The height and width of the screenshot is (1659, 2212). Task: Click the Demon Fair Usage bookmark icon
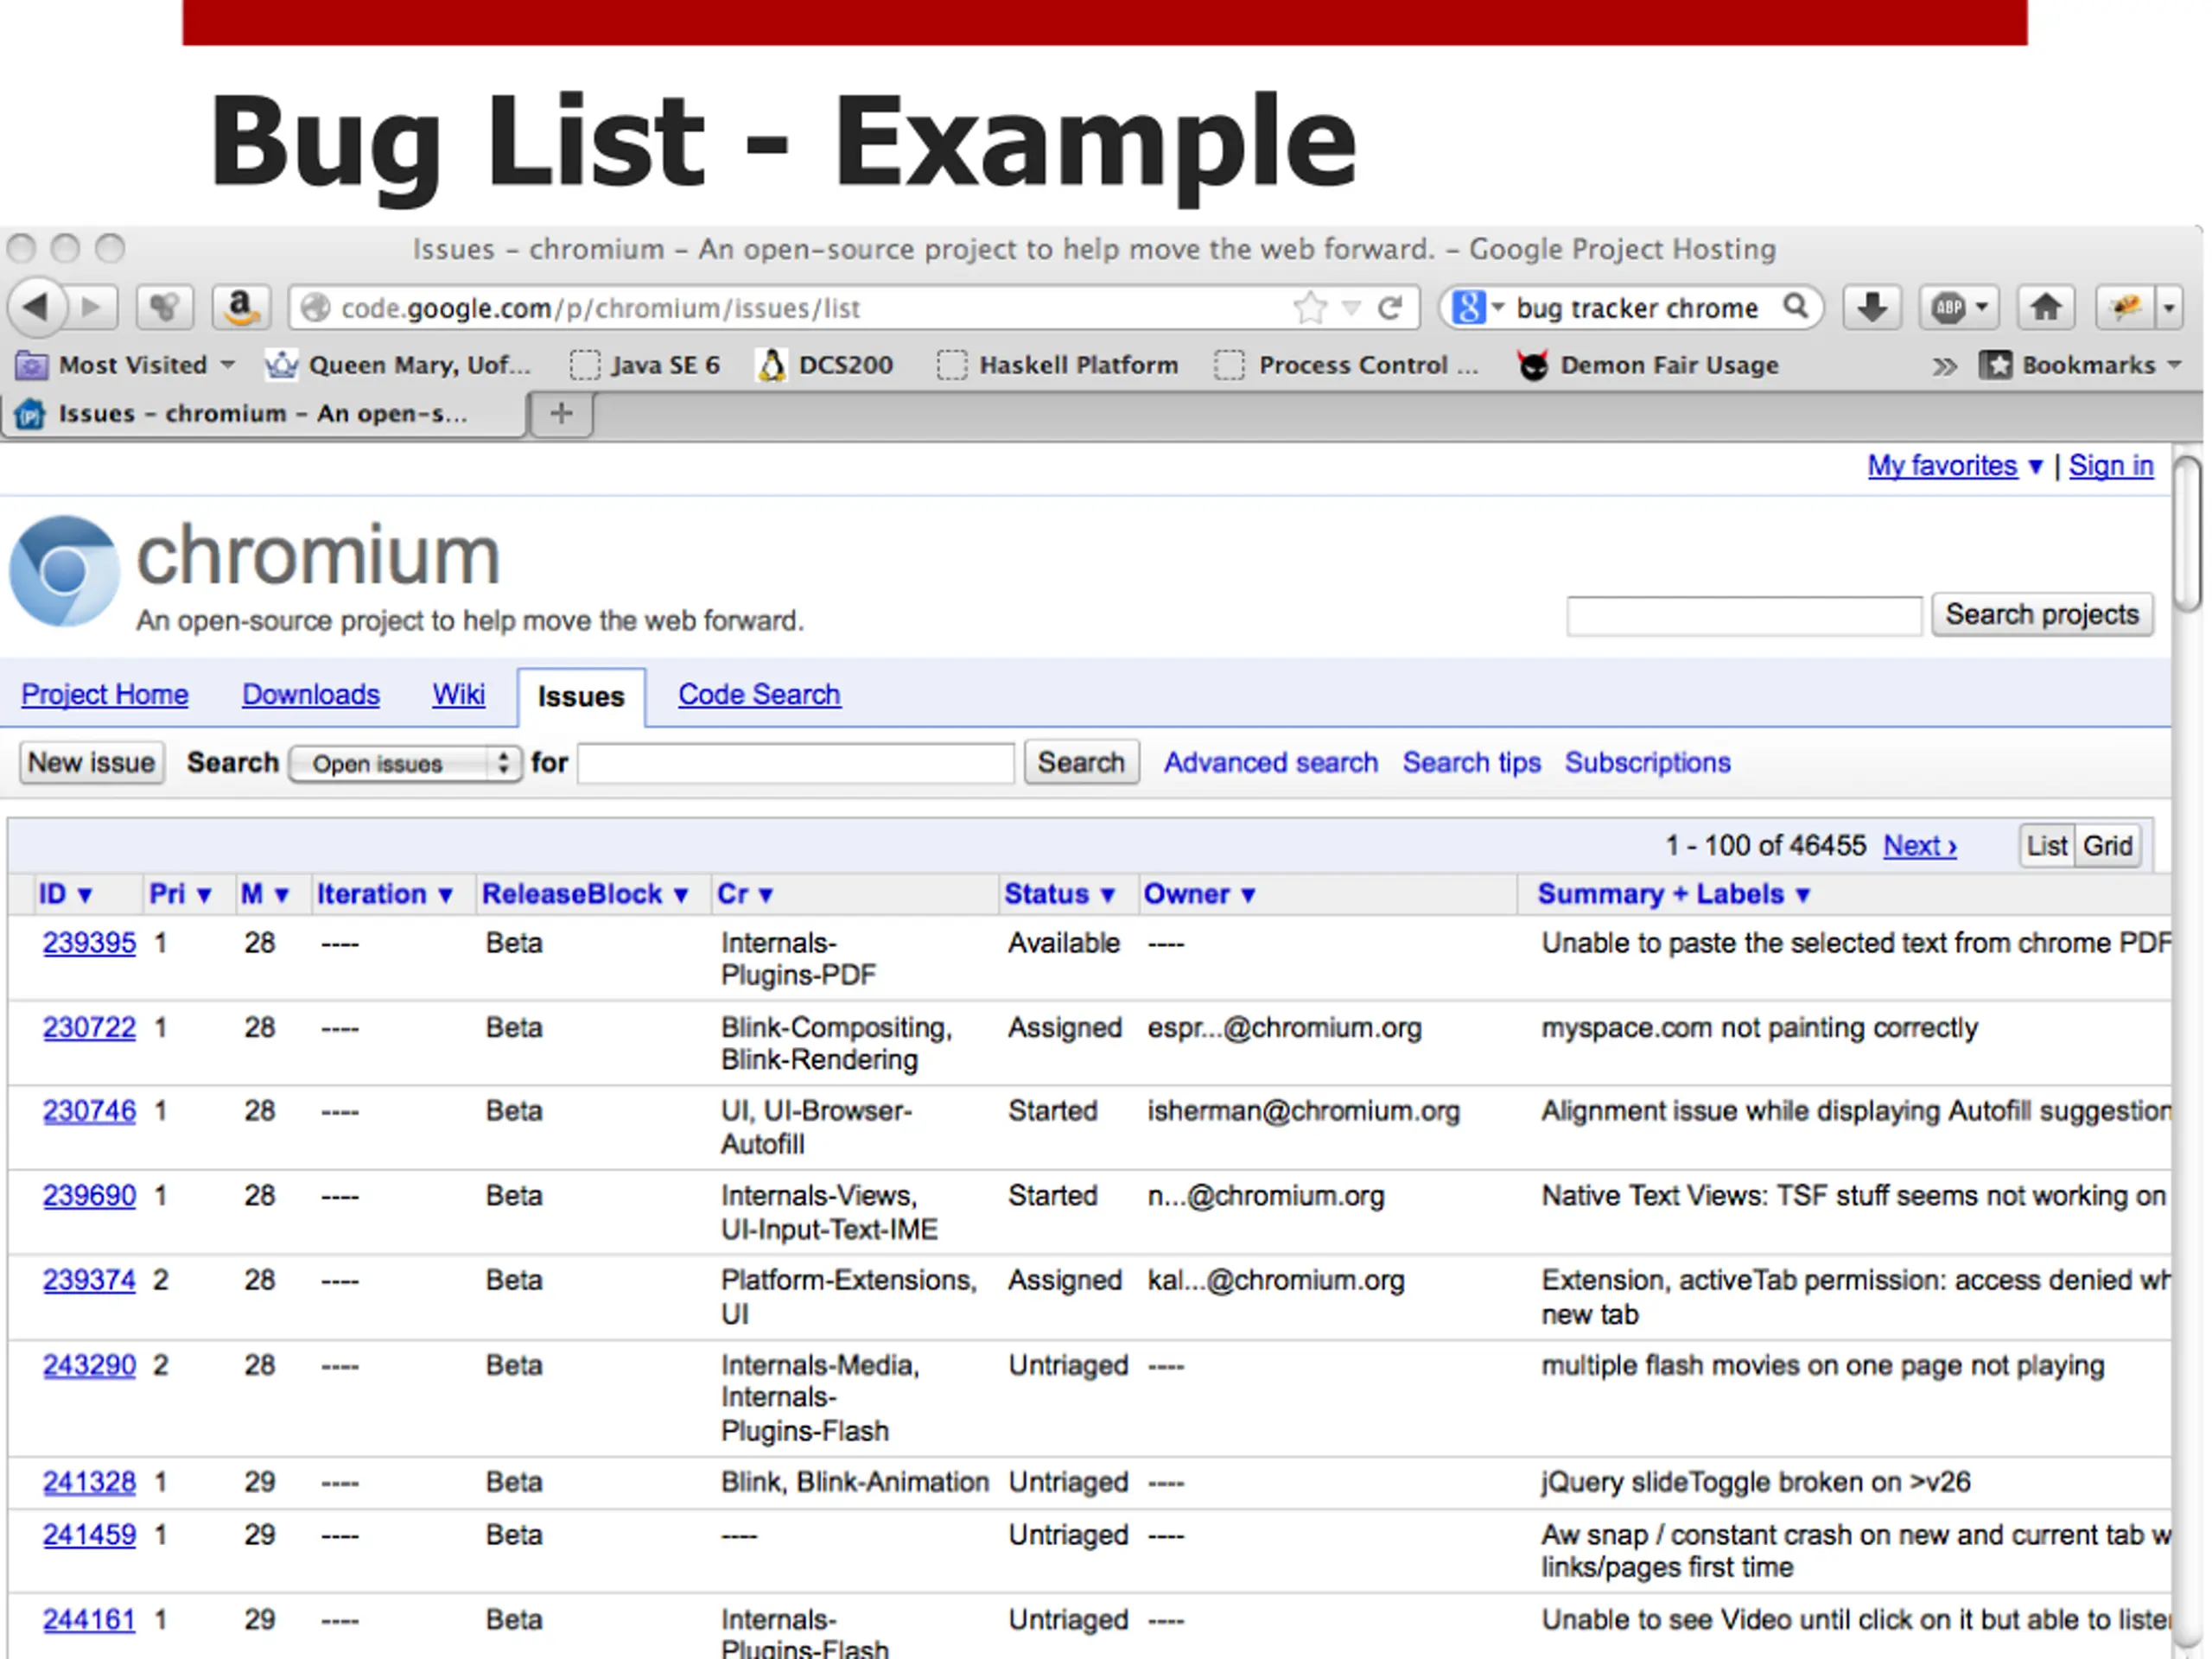tap(1532, 365)
